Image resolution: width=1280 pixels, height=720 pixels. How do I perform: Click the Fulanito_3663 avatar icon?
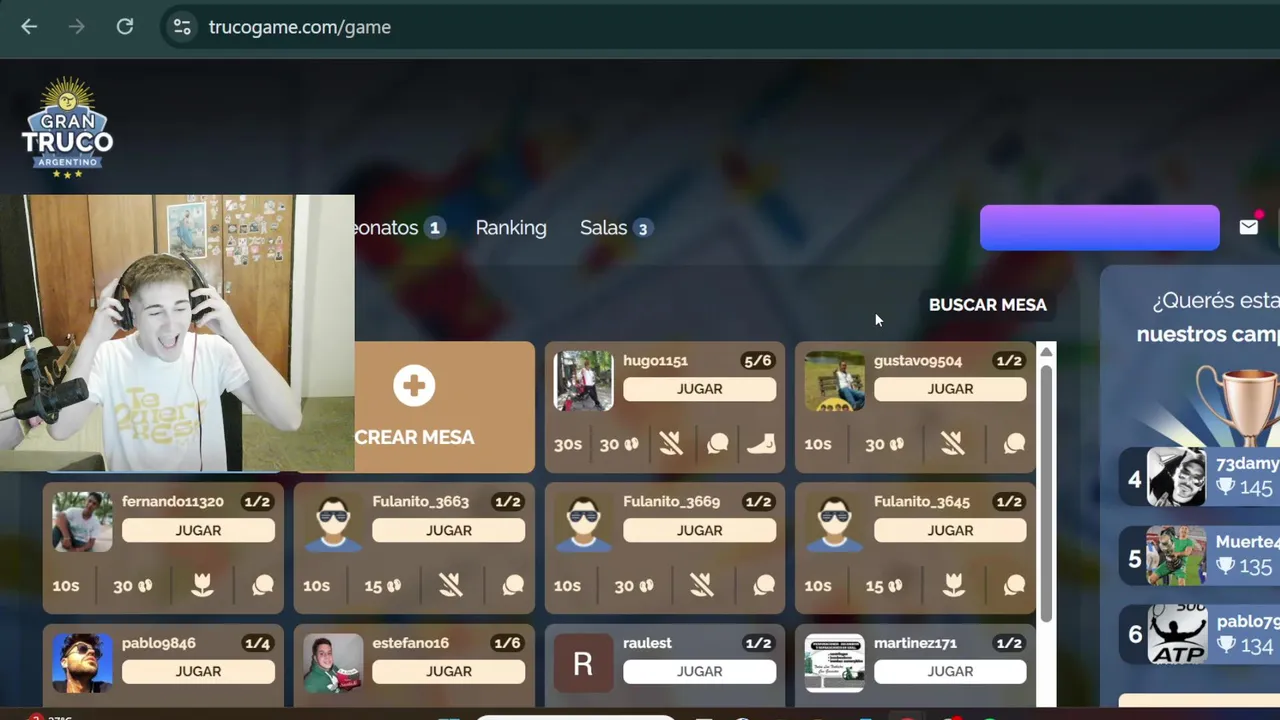333,522
